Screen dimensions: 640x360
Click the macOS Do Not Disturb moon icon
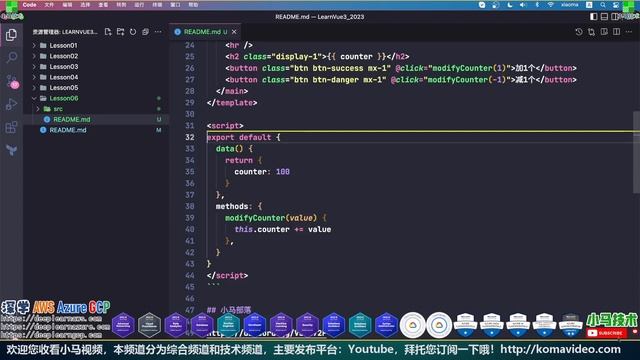510,5
